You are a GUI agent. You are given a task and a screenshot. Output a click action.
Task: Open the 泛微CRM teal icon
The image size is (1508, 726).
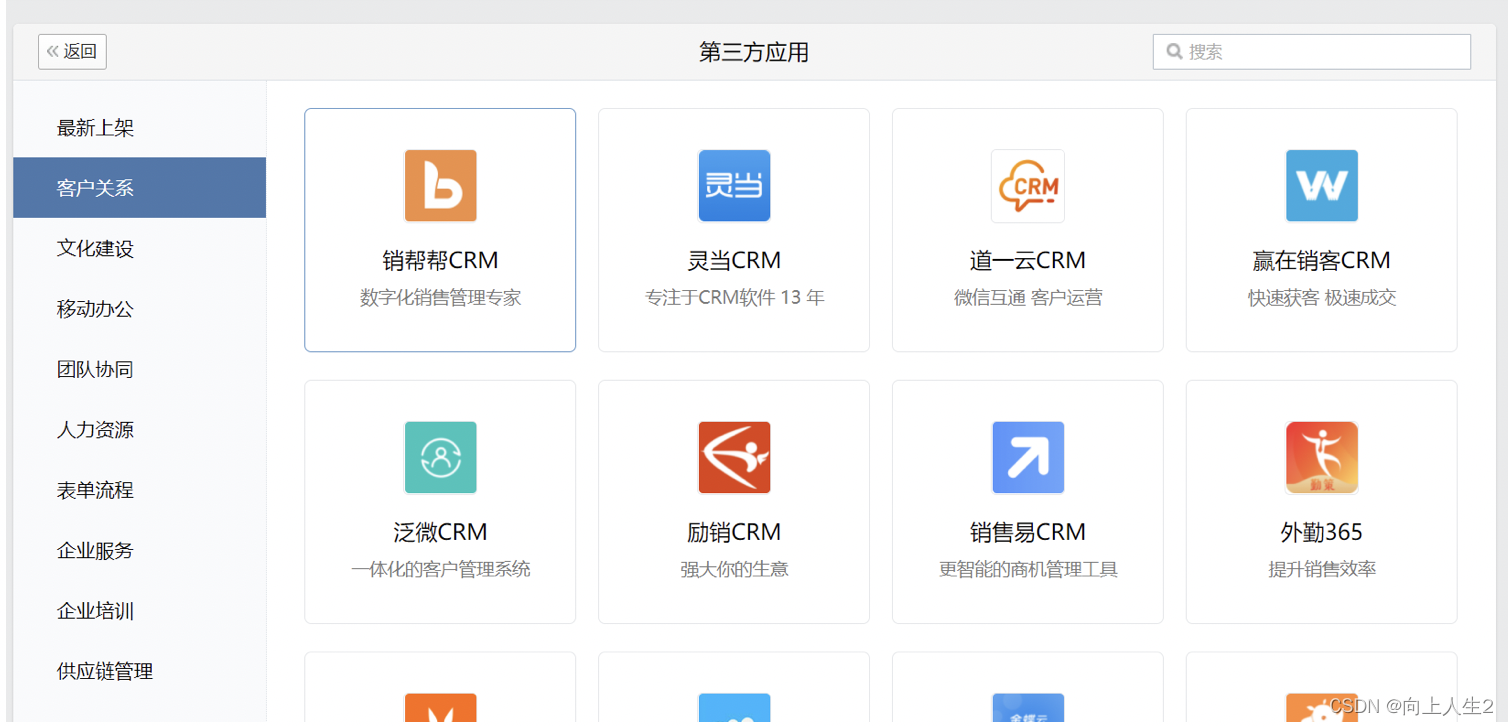(440, 458)
